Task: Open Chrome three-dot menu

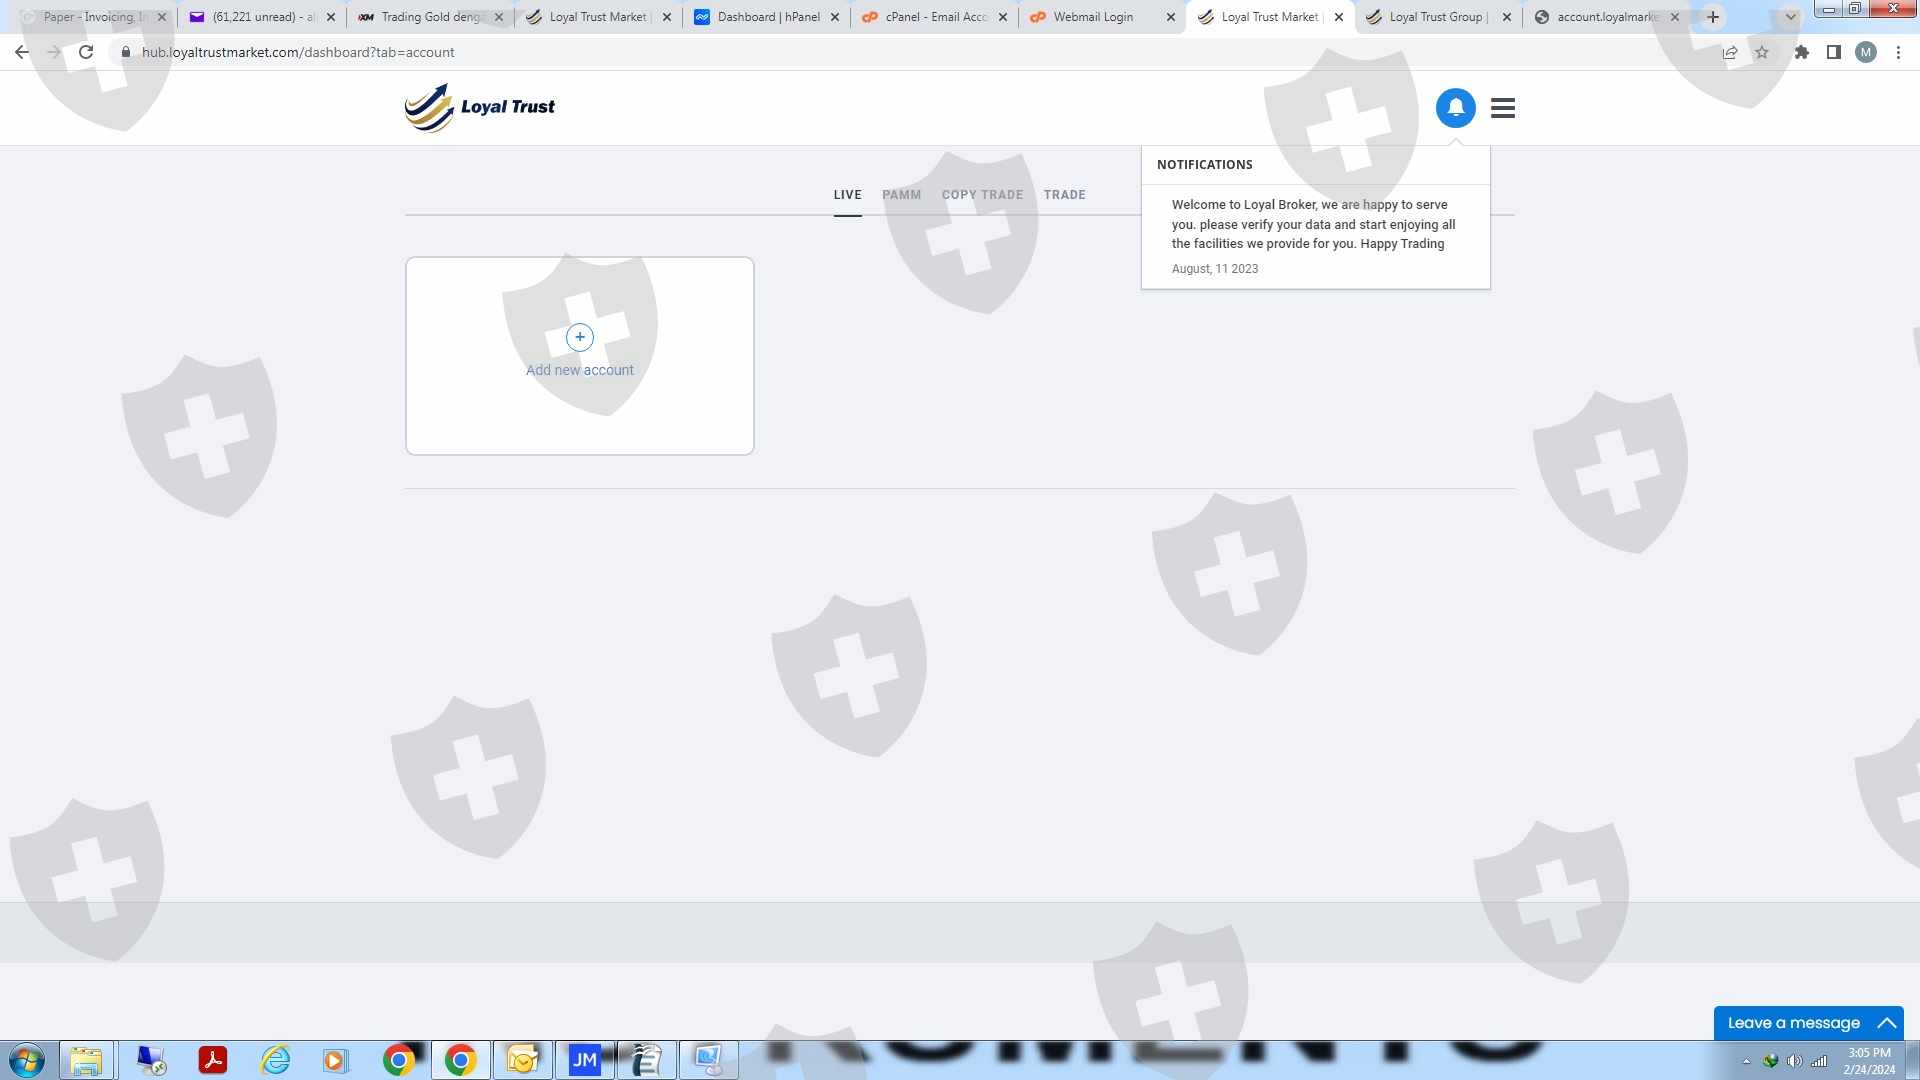Action: (1898, 52)
